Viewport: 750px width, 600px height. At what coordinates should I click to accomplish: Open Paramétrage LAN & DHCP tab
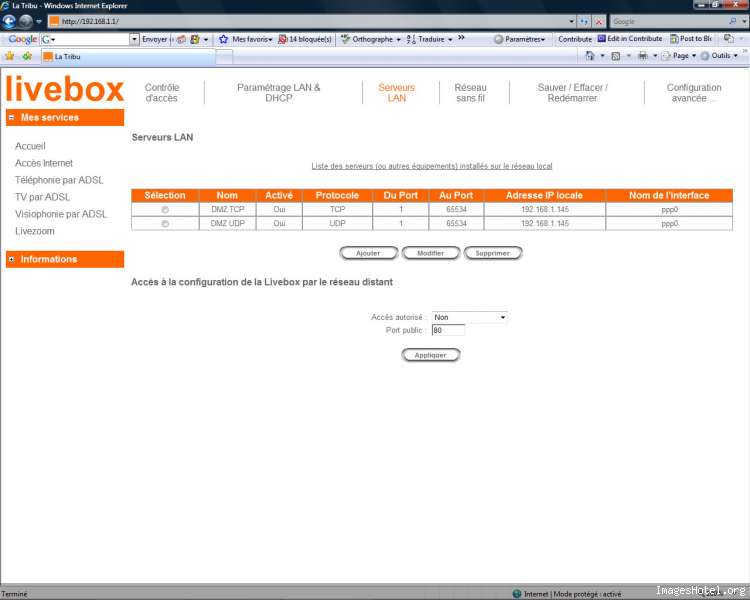pos(279,93)
